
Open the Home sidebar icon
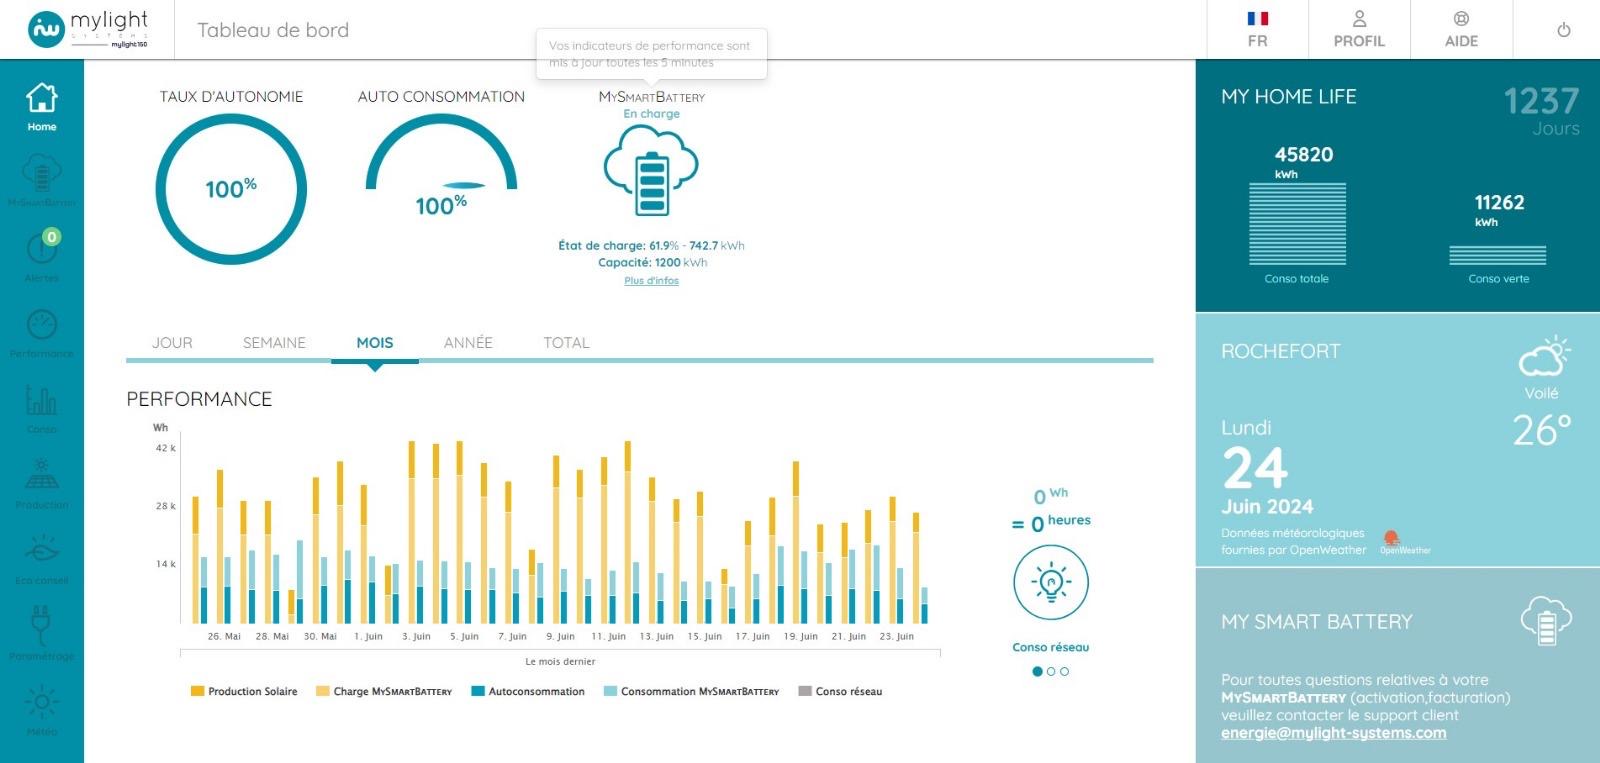point(41,106)
